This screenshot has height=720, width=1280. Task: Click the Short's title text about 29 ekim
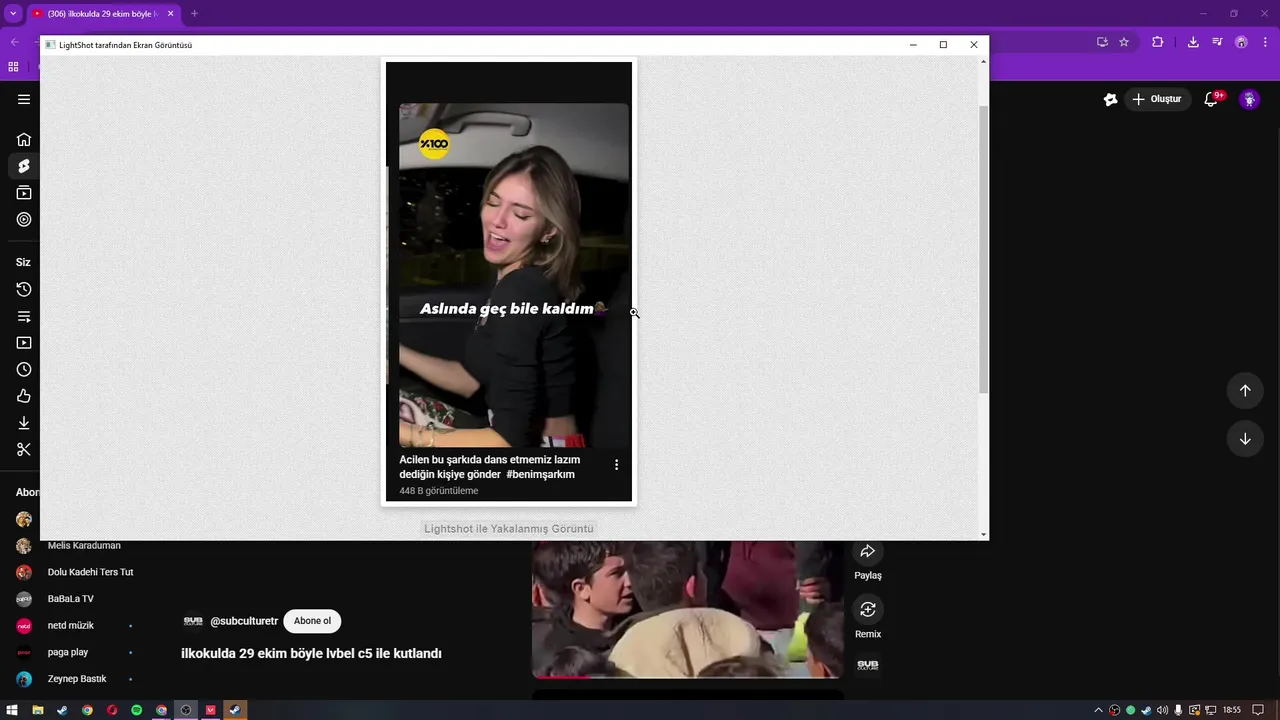pos(311,653)
